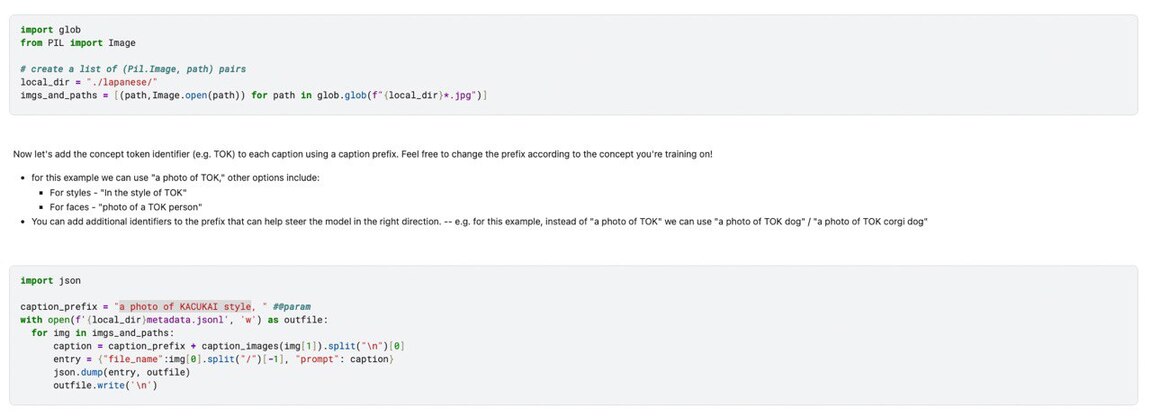
Task: Click the '# create a list' comment line
Action: [132, 69]
